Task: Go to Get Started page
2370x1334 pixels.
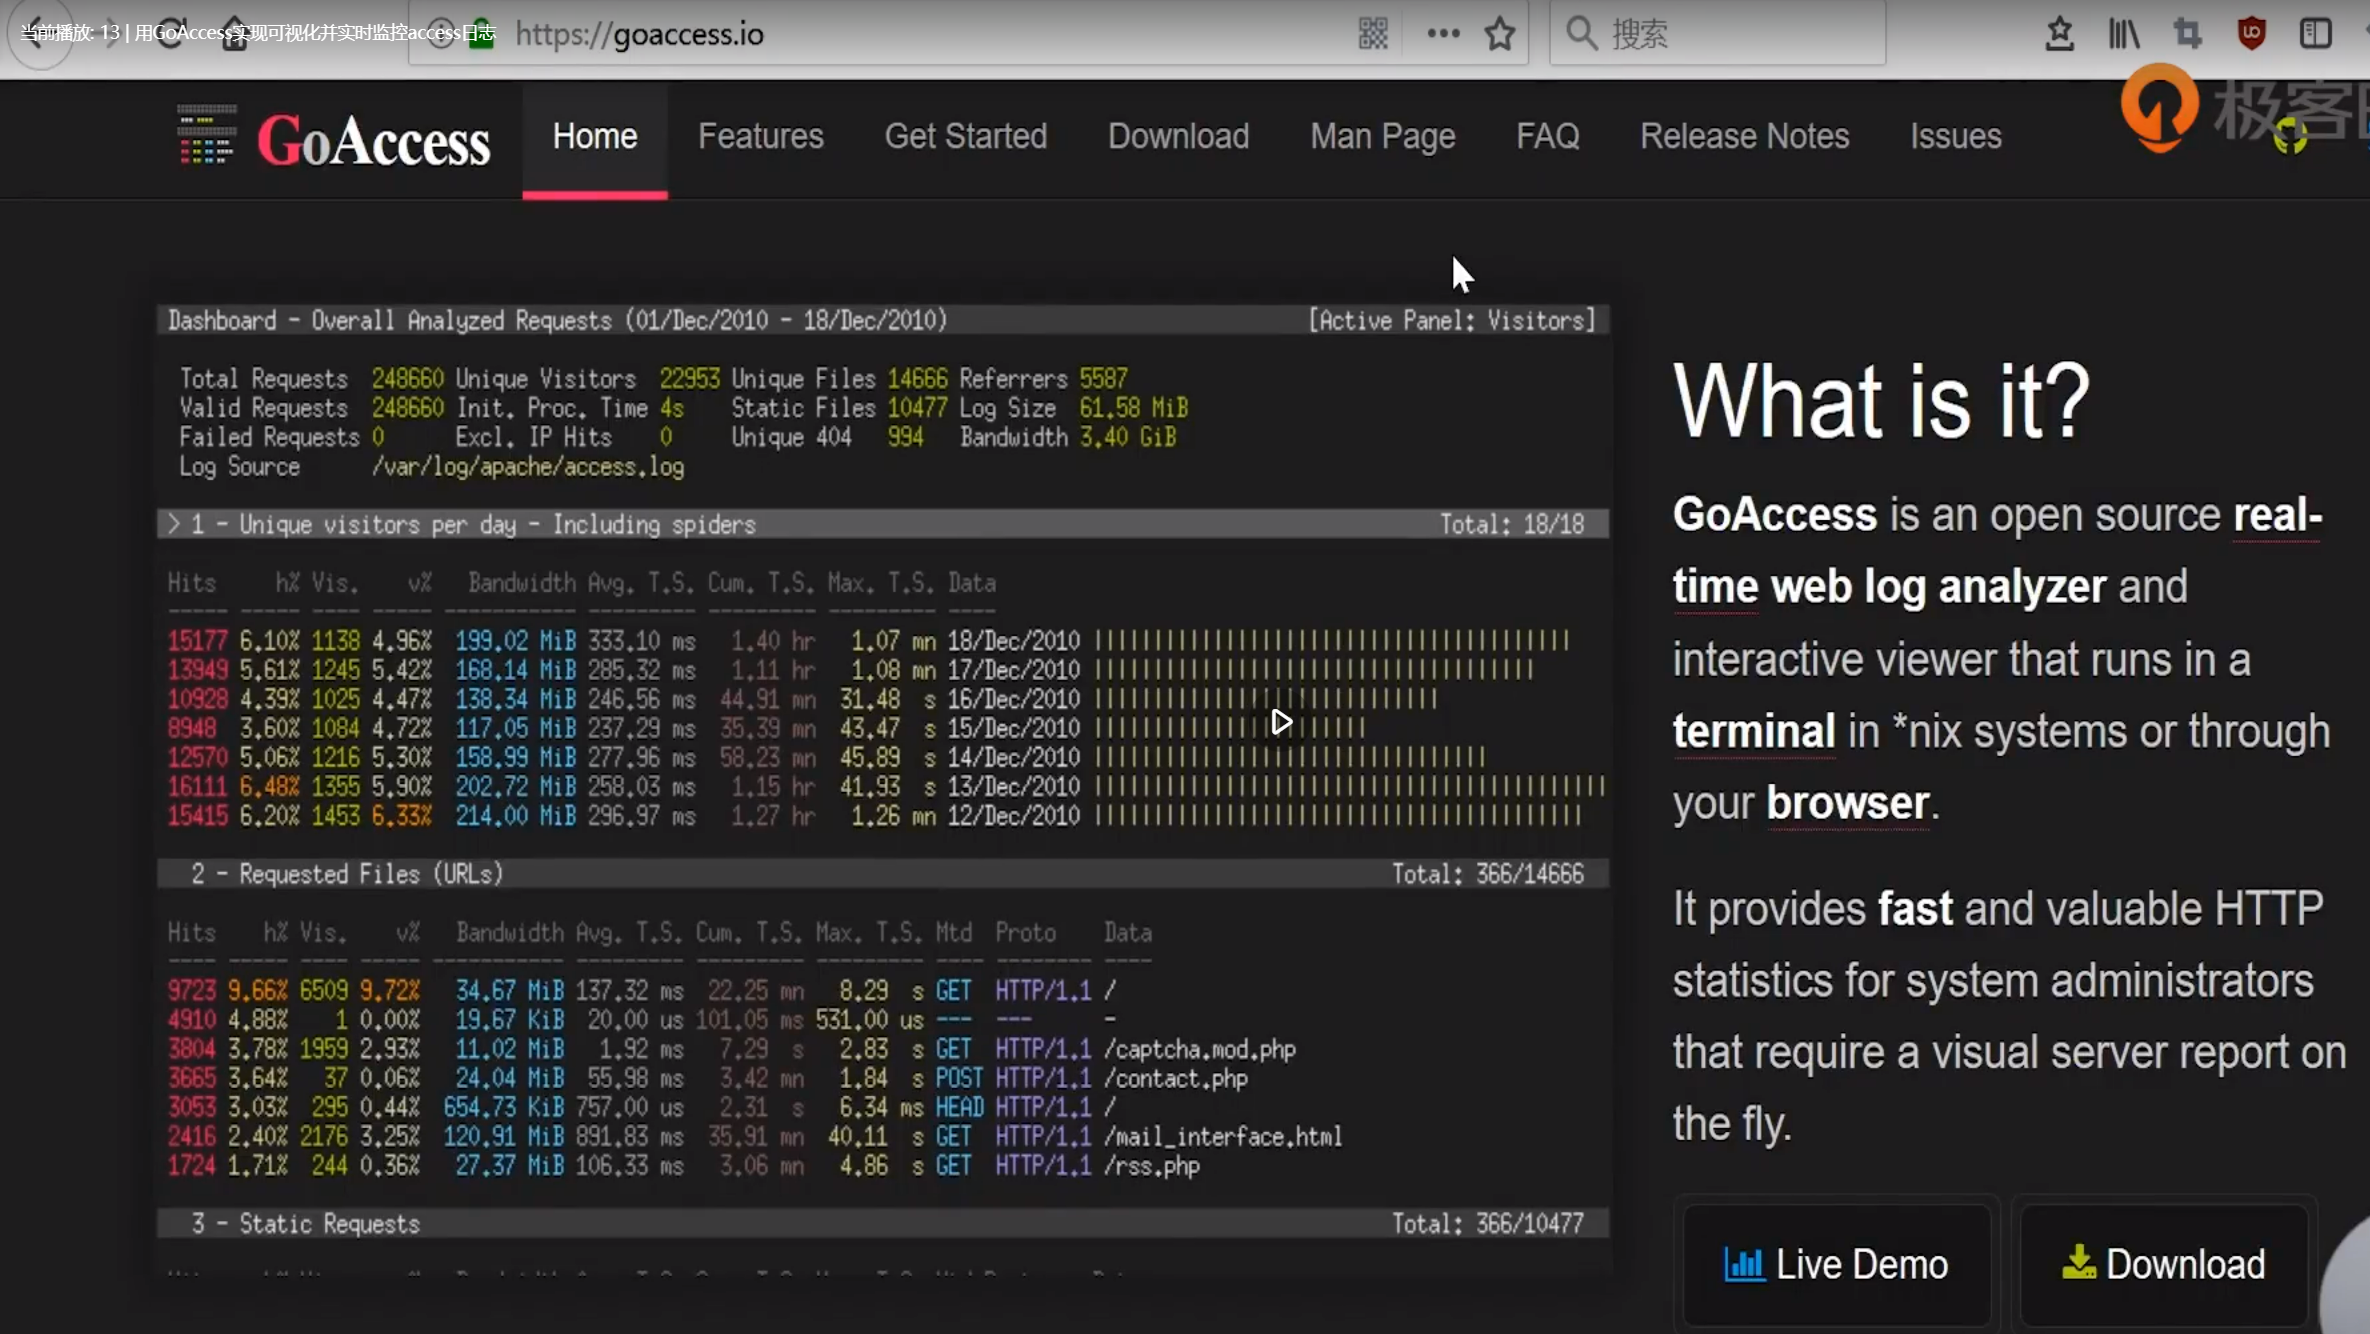Action: [x=966, y=136]
